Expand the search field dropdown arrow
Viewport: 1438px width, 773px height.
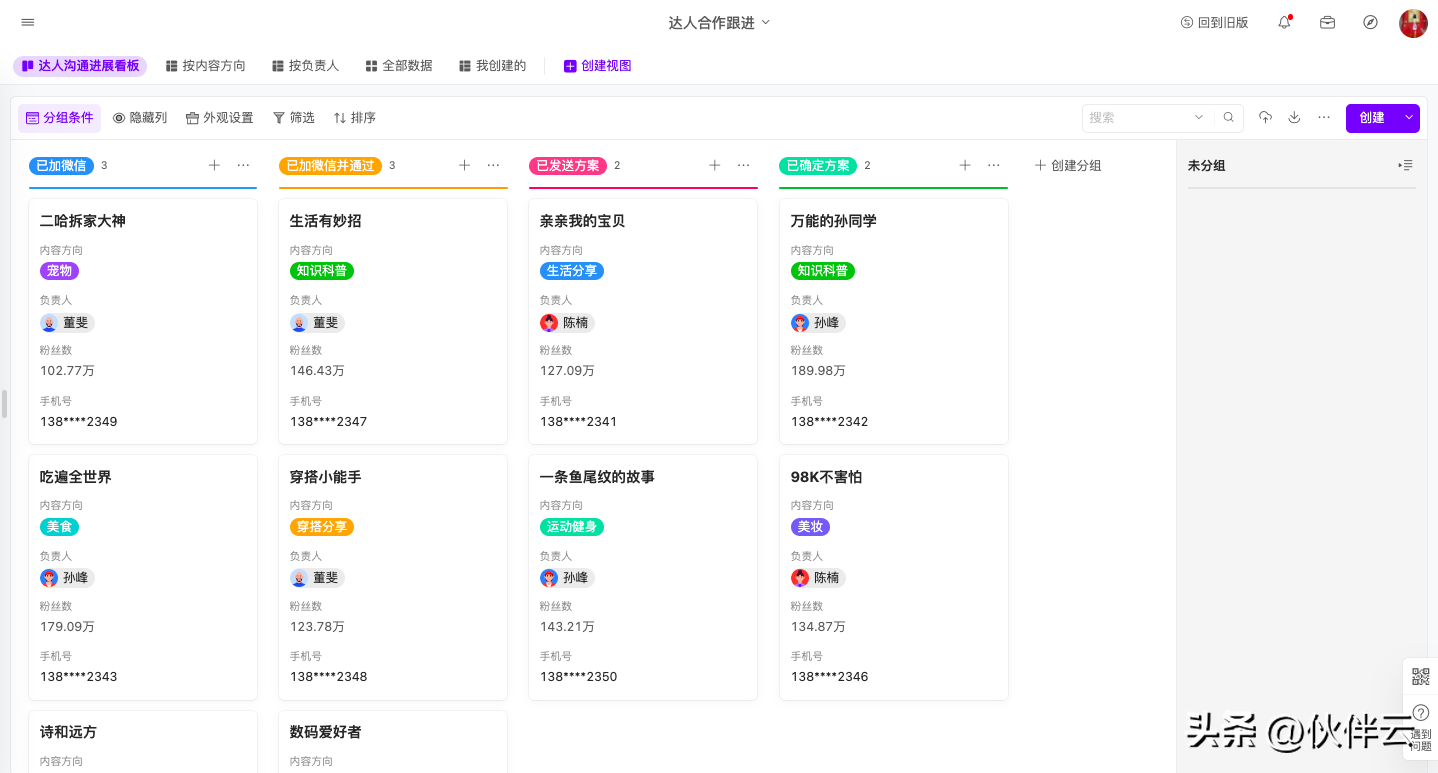[x=1198, y=118]
